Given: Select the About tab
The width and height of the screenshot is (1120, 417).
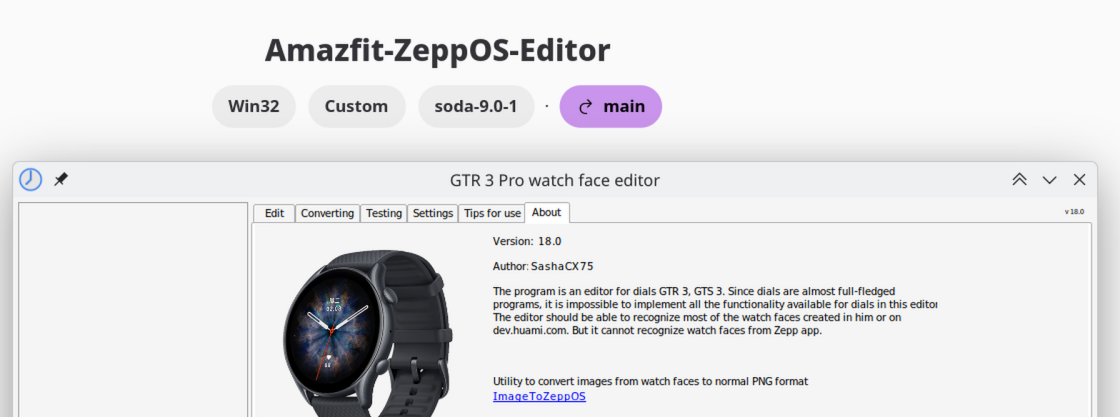Looking at the screenshot, I should 546,212.
